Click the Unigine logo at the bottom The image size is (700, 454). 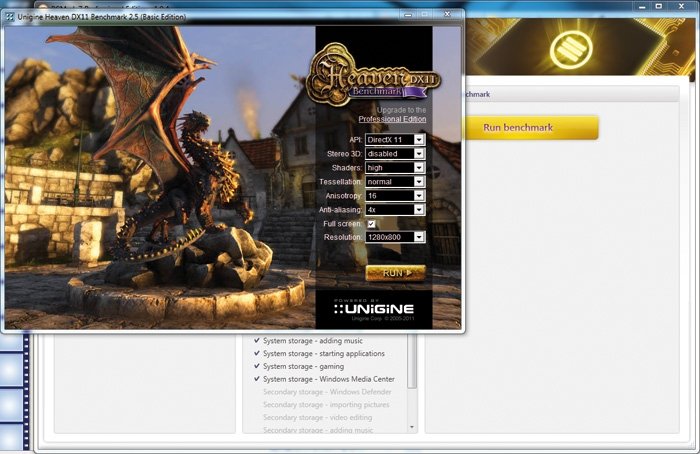tap(374, 309)
